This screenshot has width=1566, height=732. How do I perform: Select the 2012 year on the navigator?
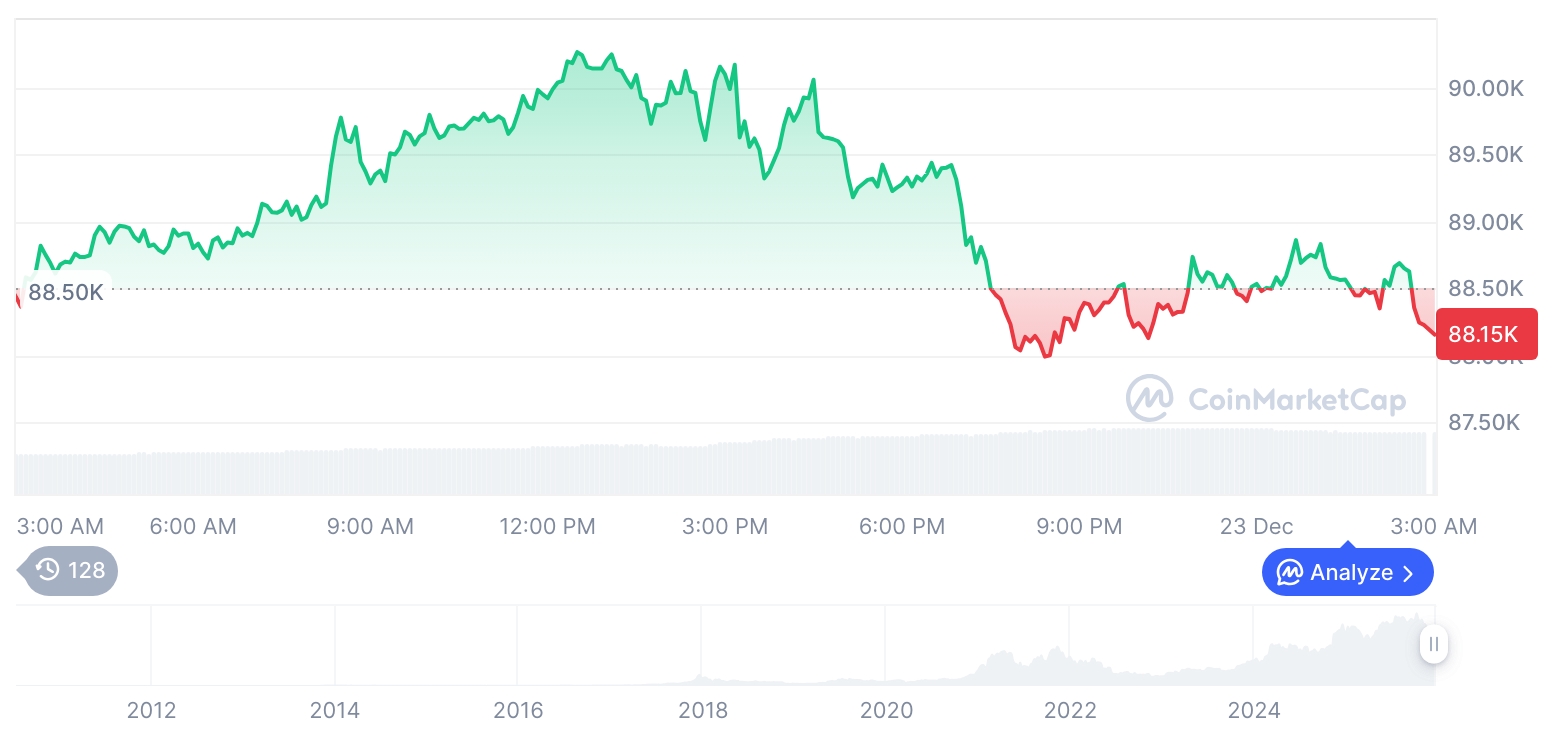click(151, 711)
